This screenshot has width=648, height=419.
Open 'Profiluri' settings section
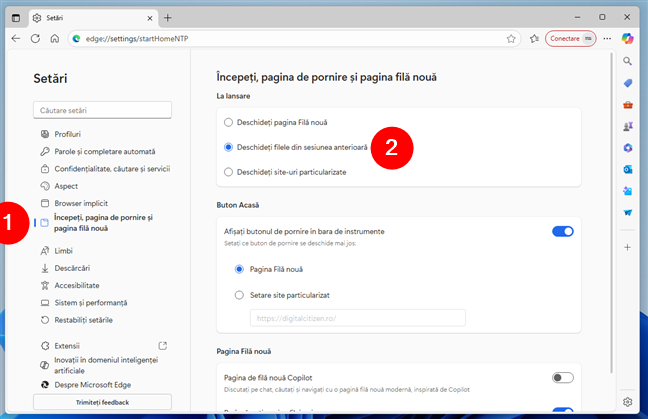pyautogui.click(x=68, y=133)
